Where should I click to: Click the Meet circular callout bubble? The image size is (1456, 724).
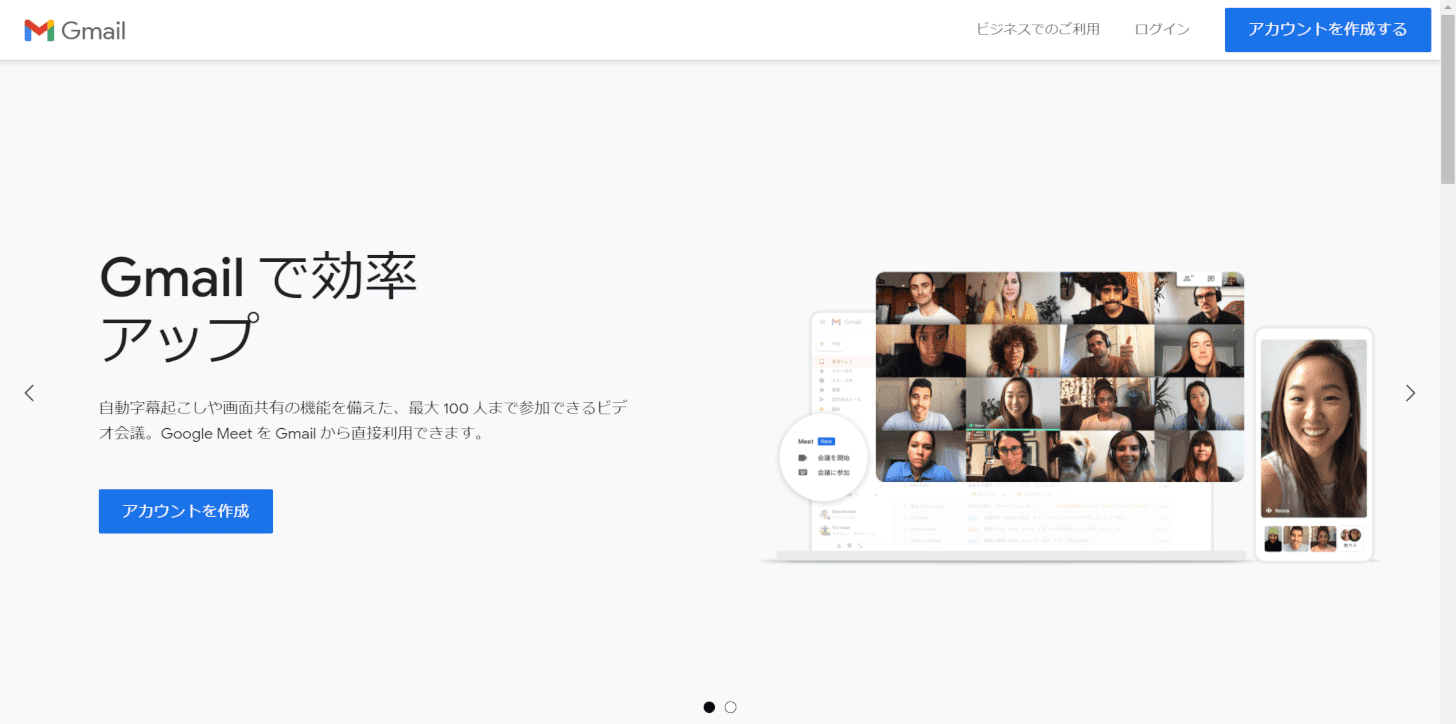pos(824,457)
